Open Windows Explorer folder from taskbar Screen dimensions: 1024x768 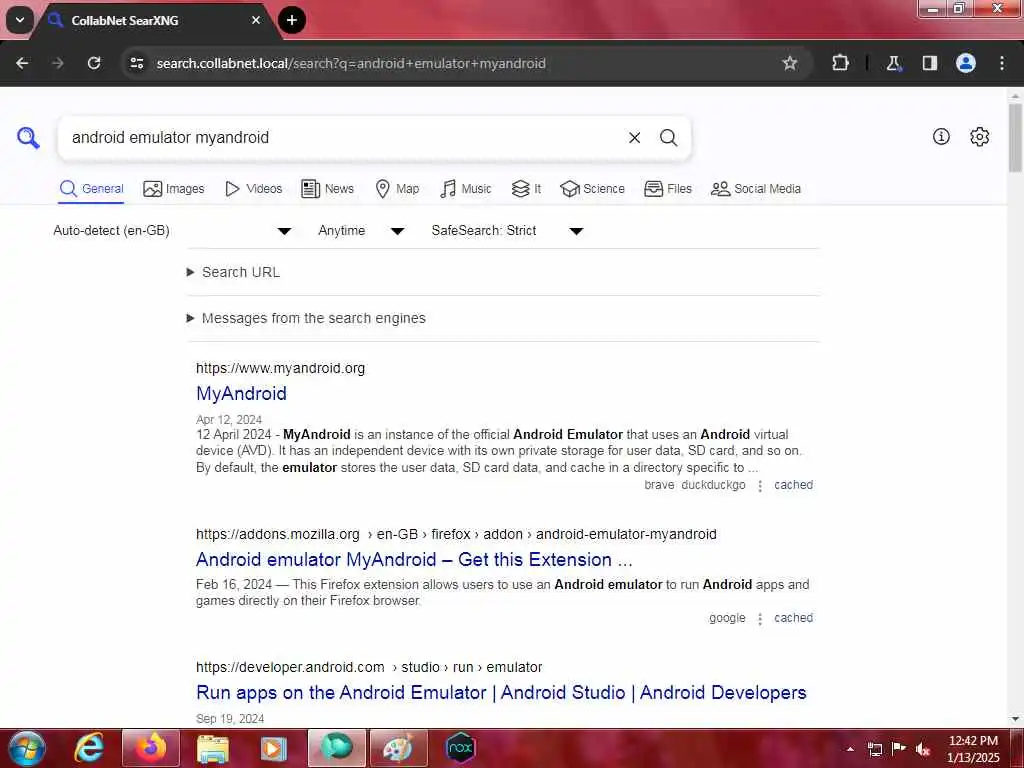[213, 748]
